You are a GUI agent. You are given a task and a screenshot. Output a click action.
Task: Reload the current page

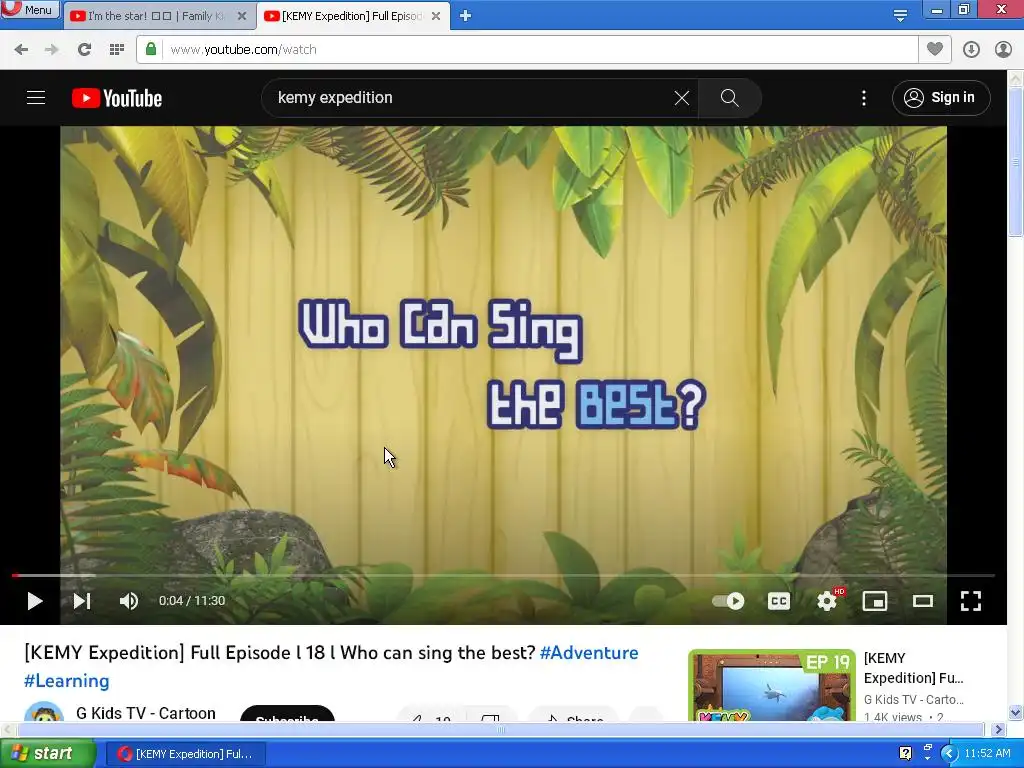(x=84, y=50)
